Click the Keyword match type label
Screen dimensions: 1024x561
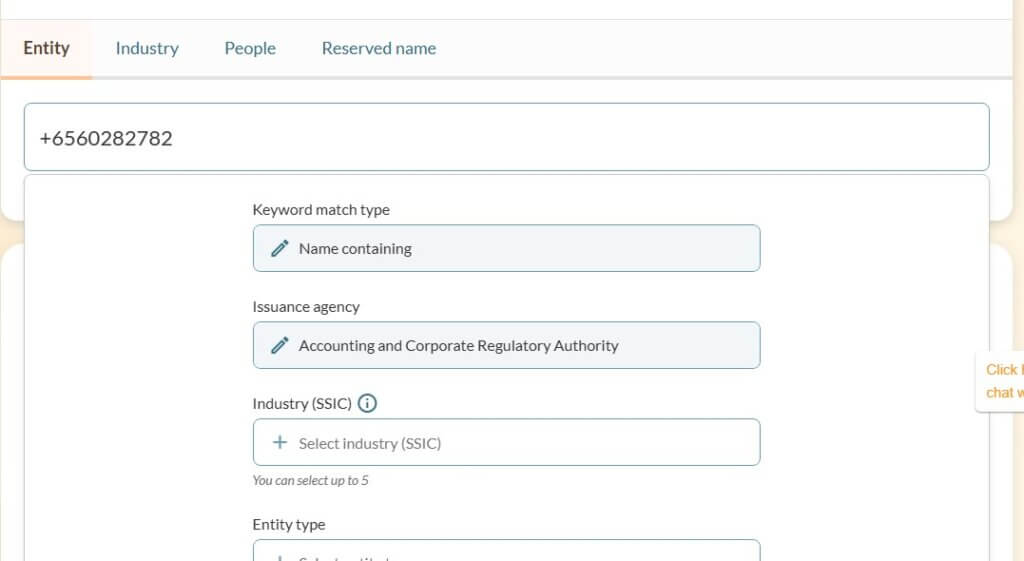[321, 210]
